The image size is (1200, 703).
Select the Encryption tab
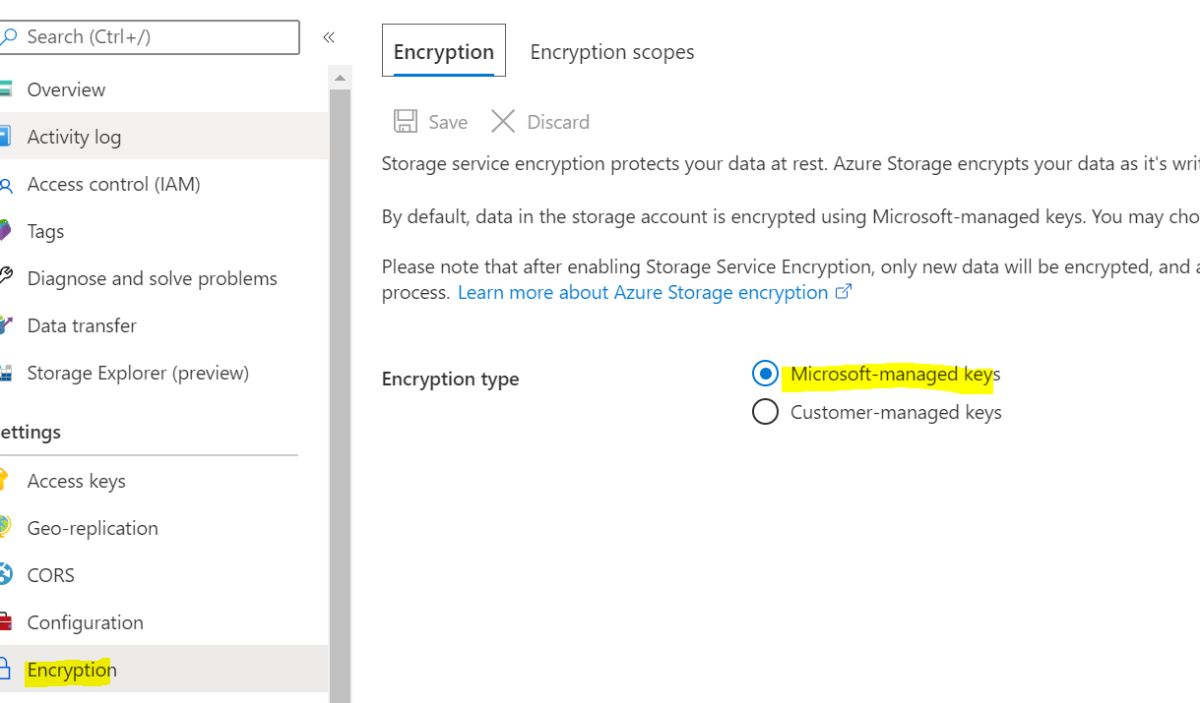[444, 52]
